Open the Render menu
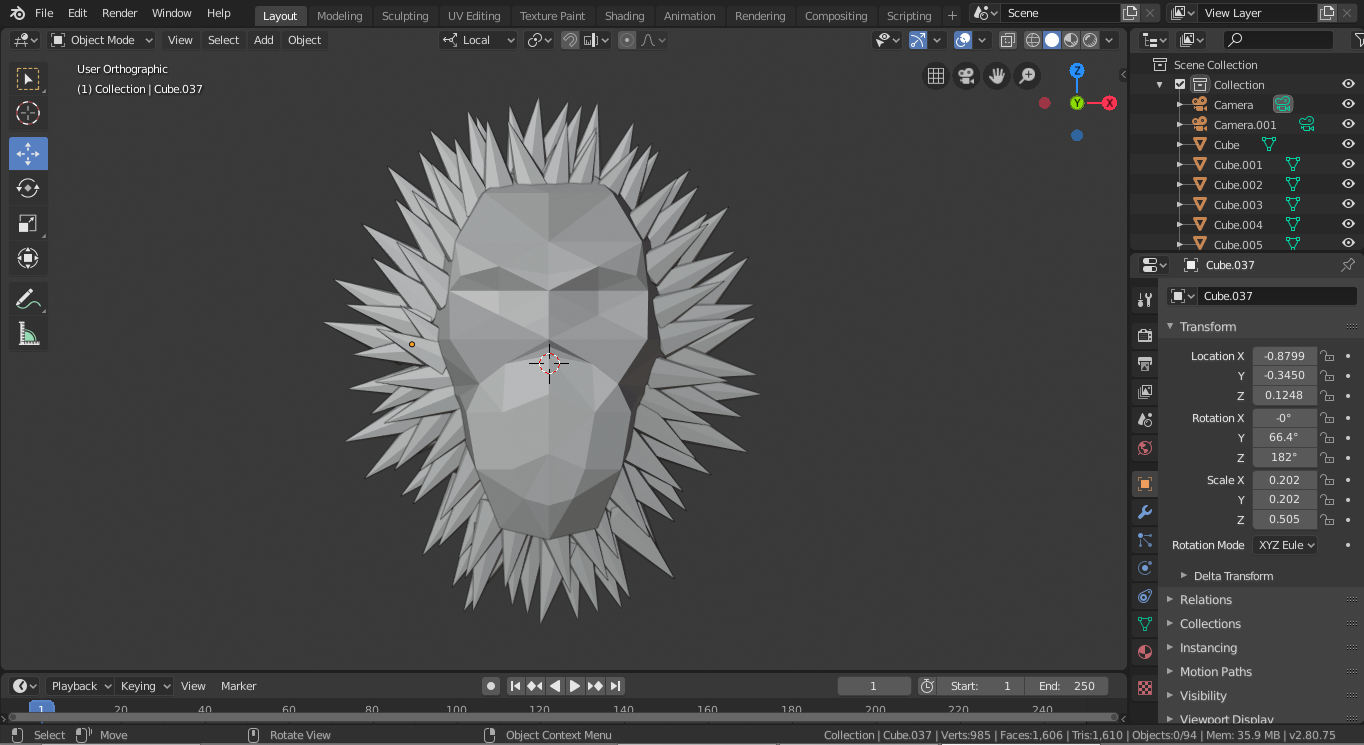The width and height of the screenshot is (1364, 745). tap(120, 13)
